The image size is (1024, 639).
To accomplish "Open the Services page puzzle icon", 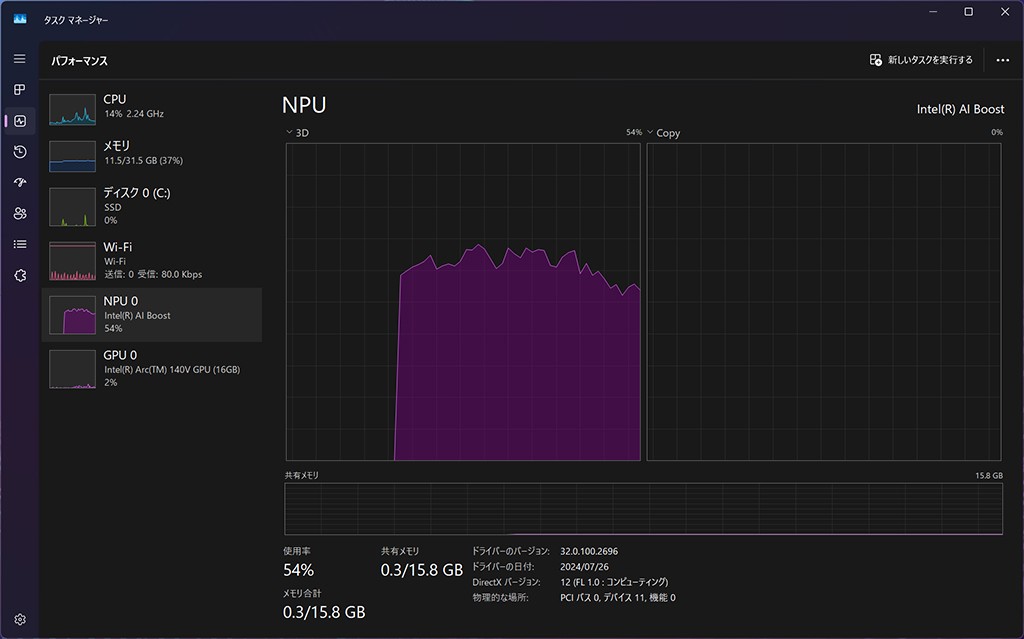I will (x=20, y=275).
